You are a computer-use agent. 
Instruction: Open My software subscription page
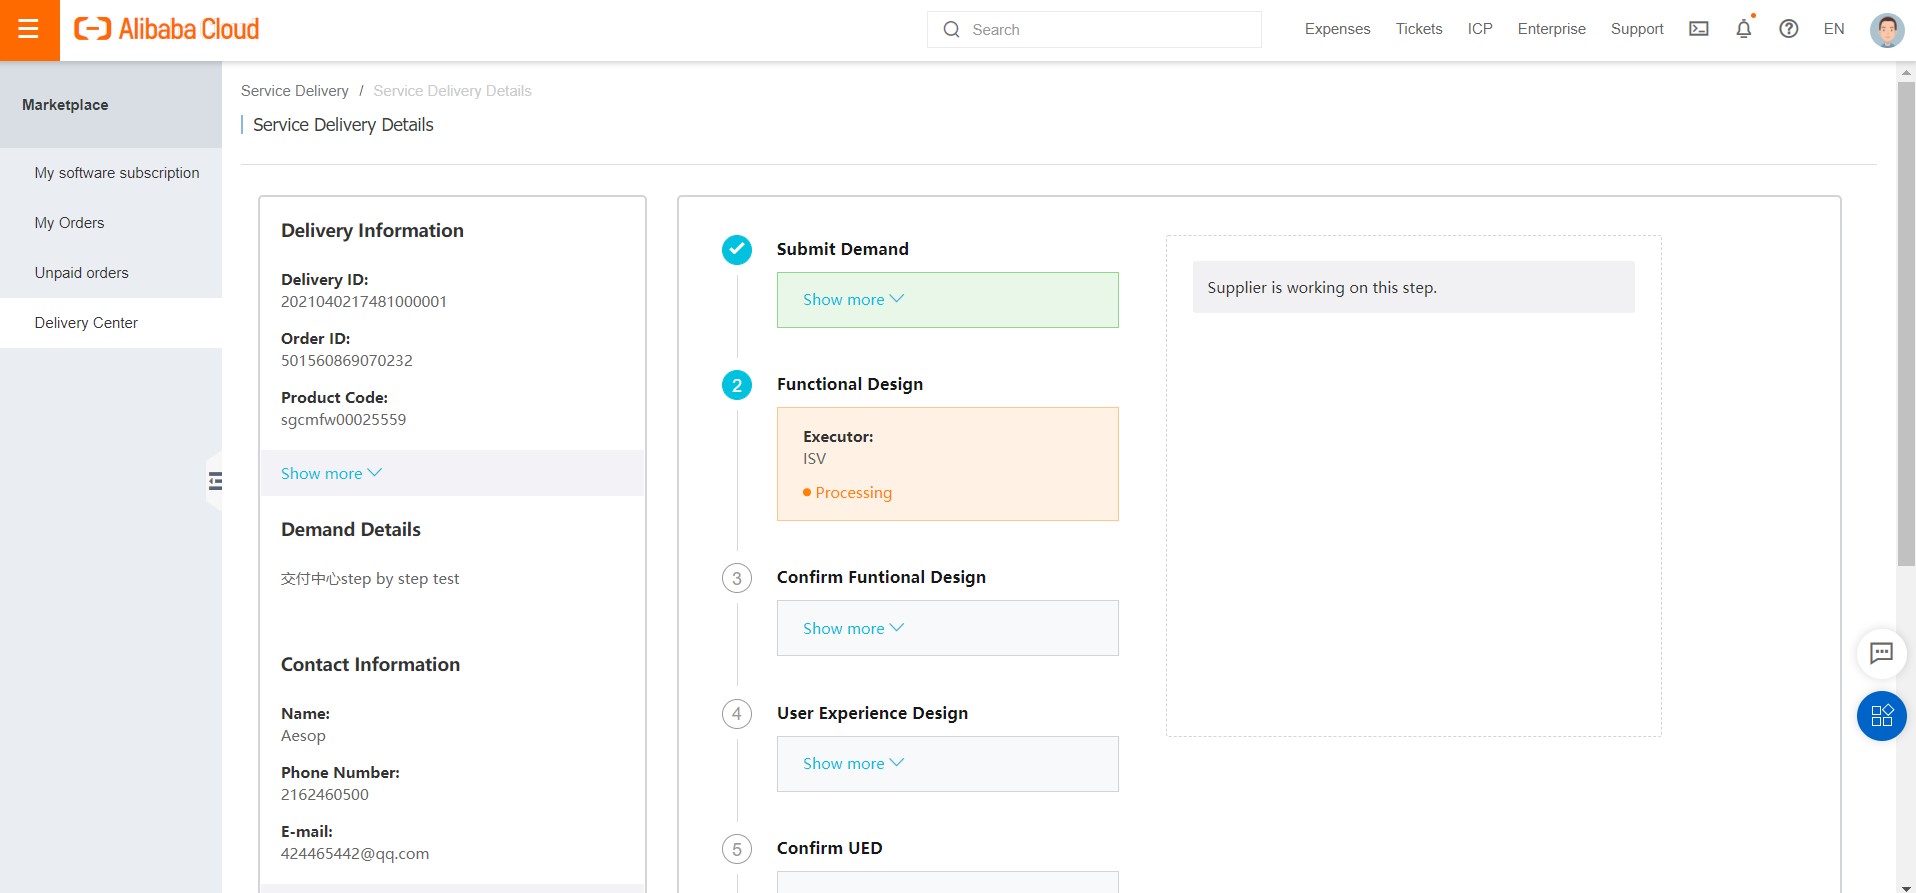coord(117,173)
